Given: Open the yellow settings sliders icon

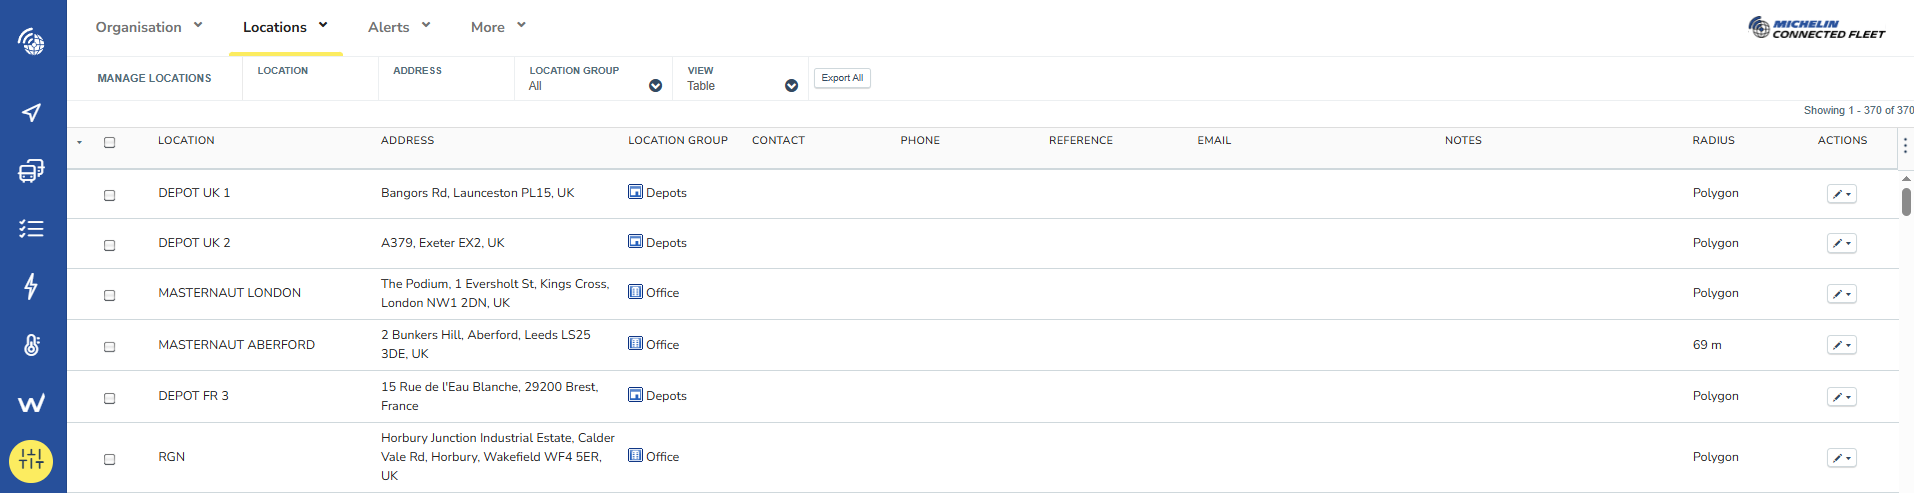Looking at the screenshot, I should pyautogui.click(x=31, y=461).
